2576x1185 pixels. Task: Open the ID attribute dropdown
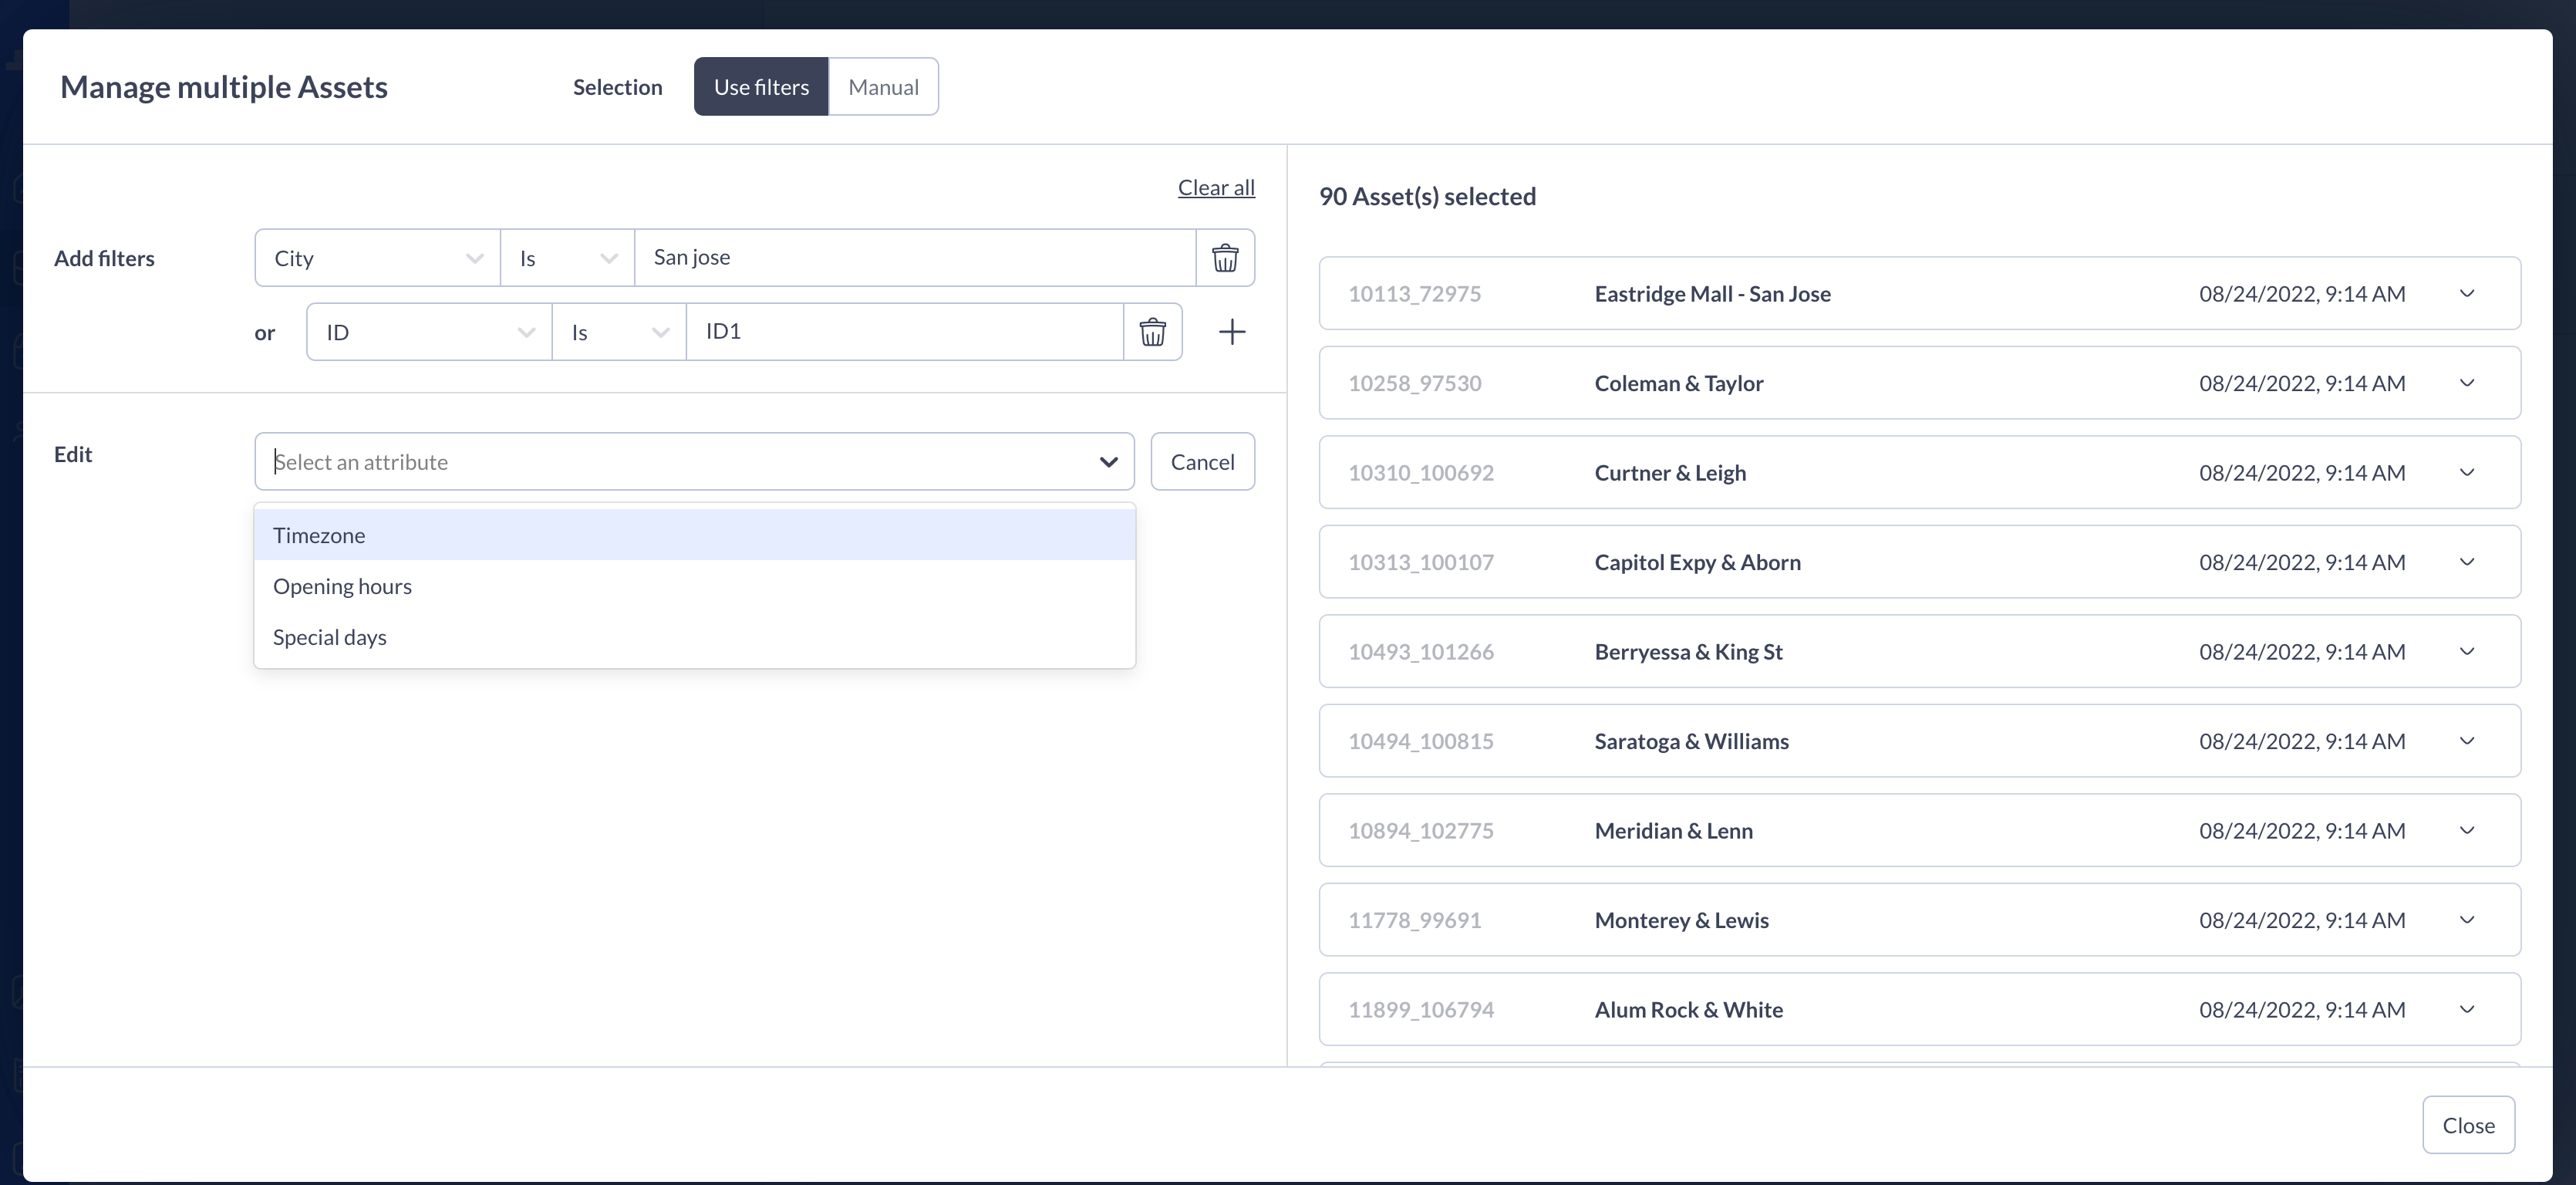pos(429,332)
